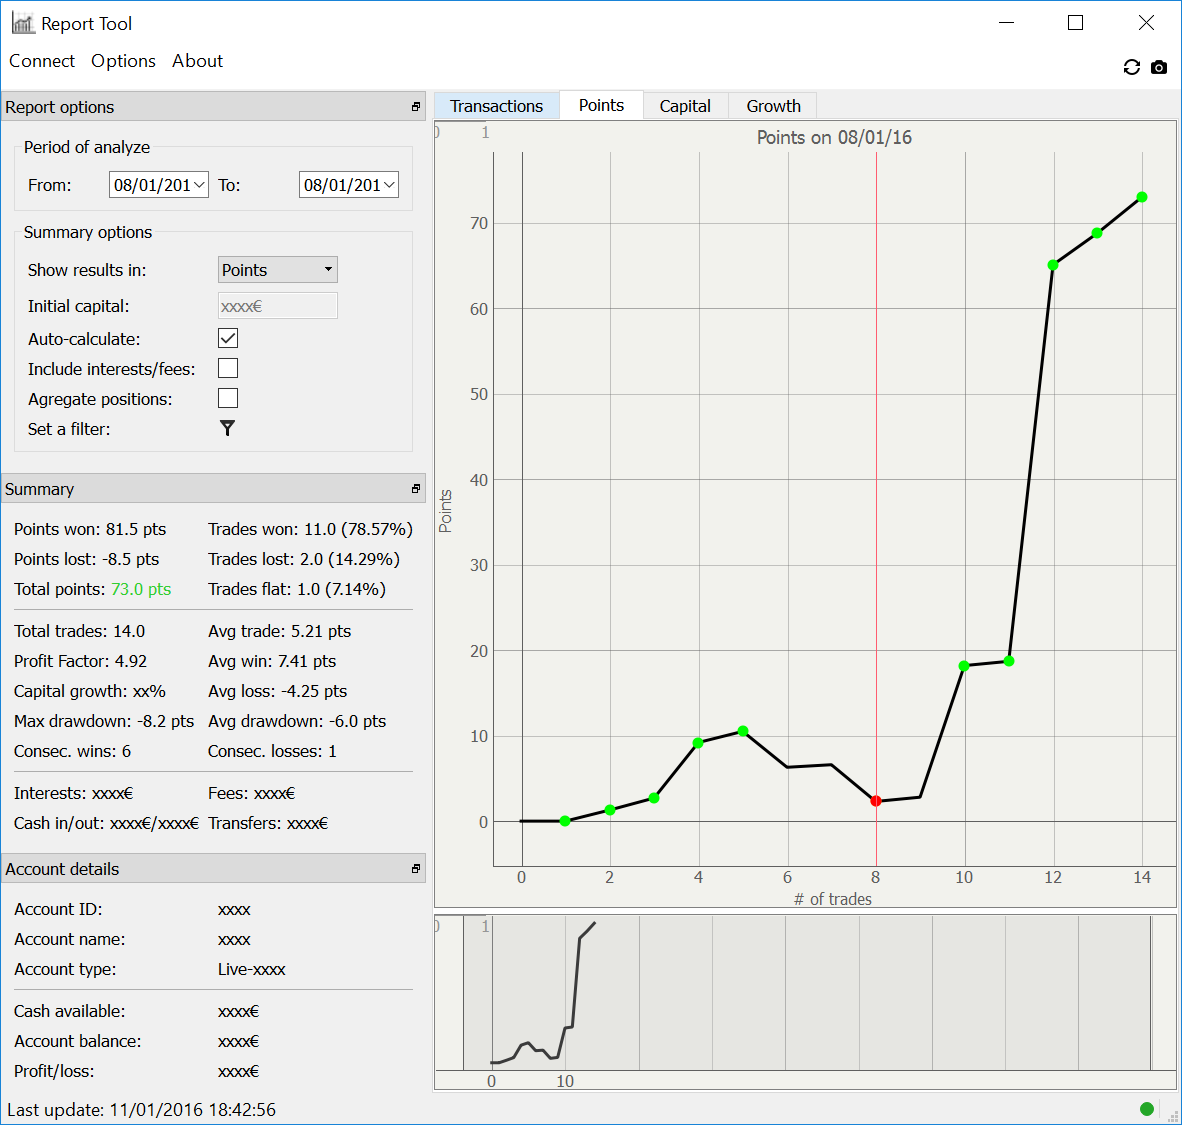Click the Max drawdown: -8.2 pts text
Screen dimensions: 1182x1125
pyautogui.click(x=104, y=722)
